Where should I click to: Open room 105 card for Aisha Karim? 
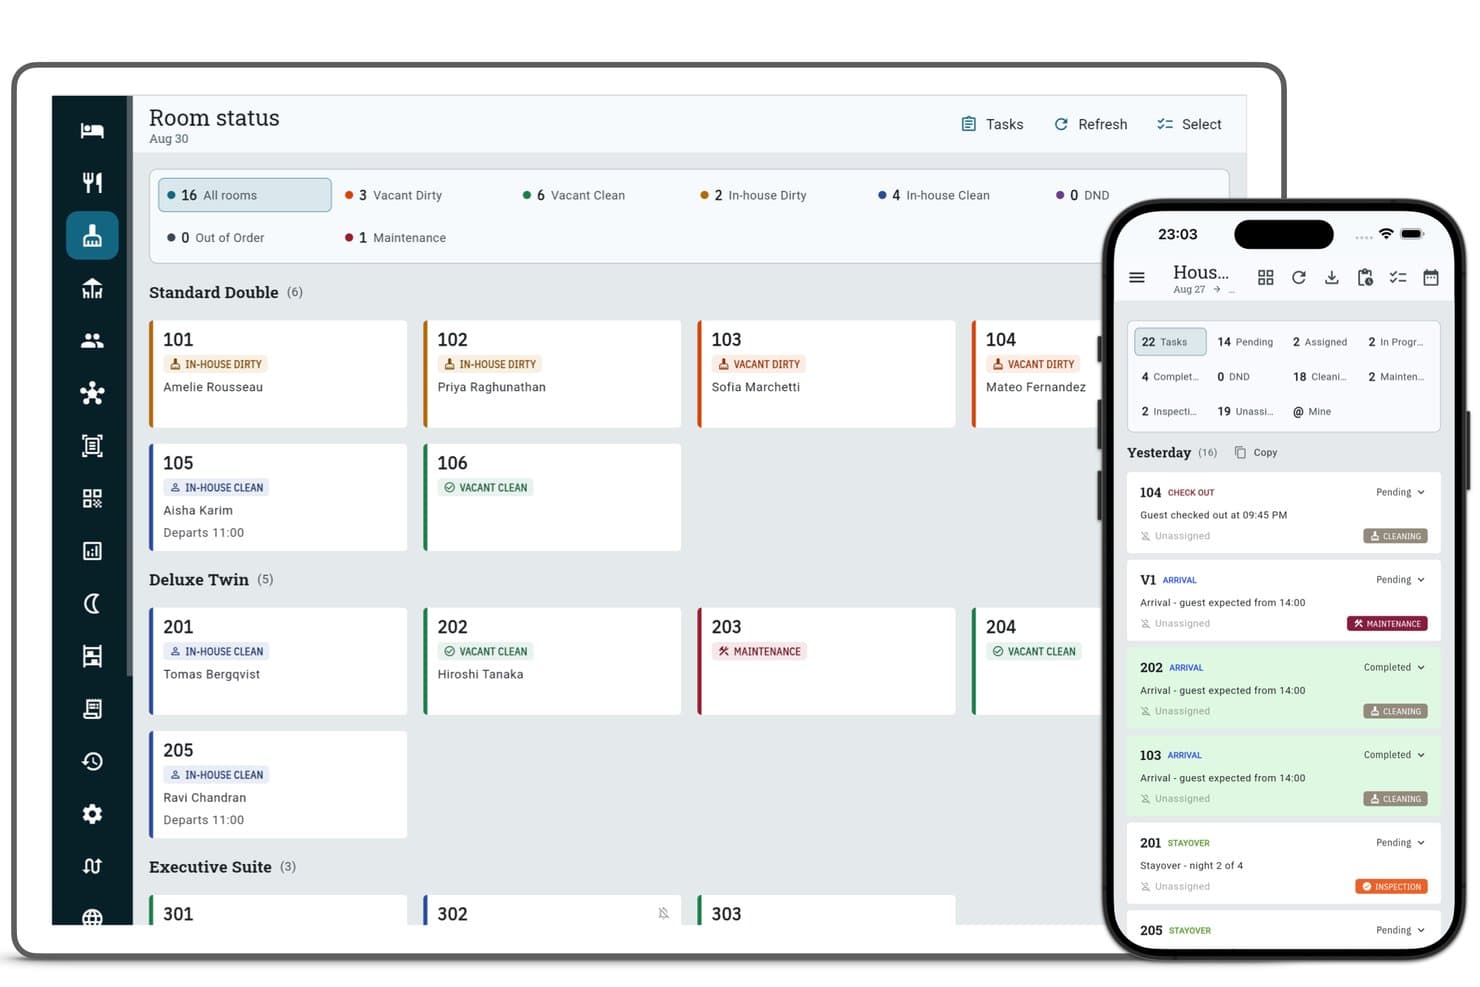pyautogui.click(x=278, y=497)
